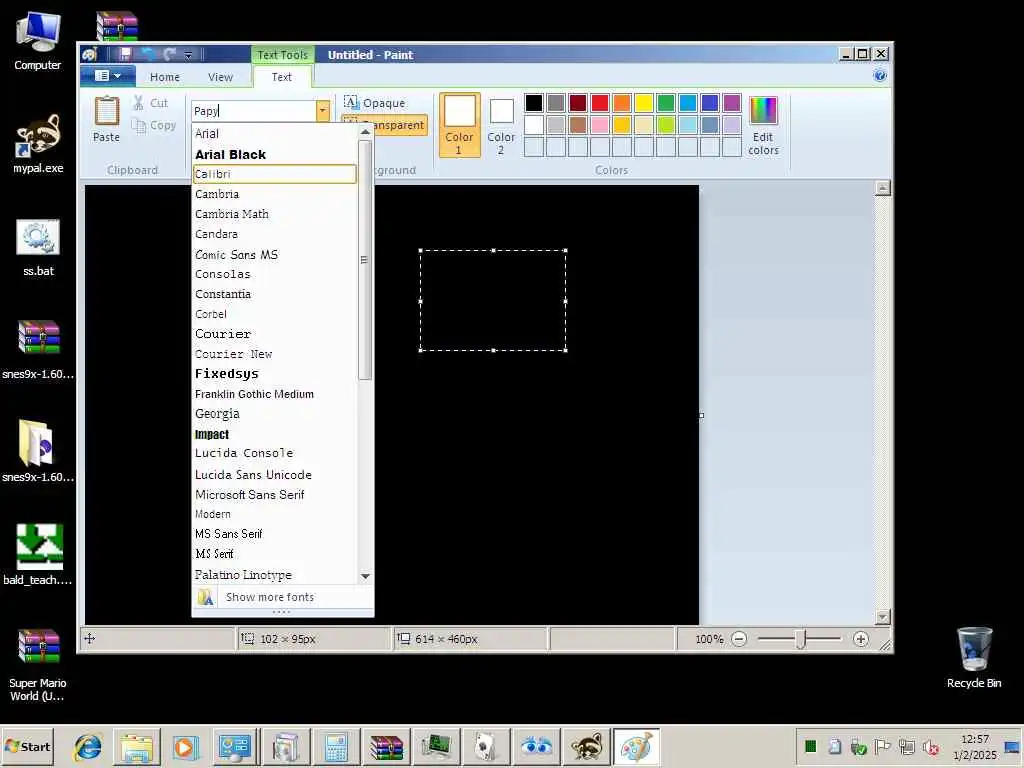1024x768 pixels.
Task: Activate Color 1 foreground button
Action: coord(459,125)
